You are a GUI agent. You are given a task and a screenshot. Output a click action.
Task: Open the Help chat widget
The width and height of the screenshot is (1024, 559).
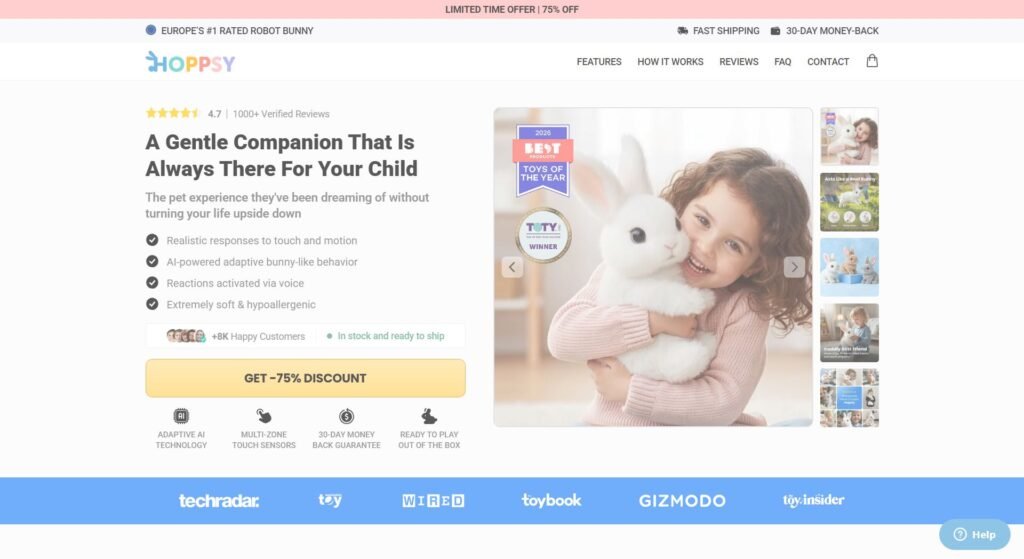click(x=974, y=534)
